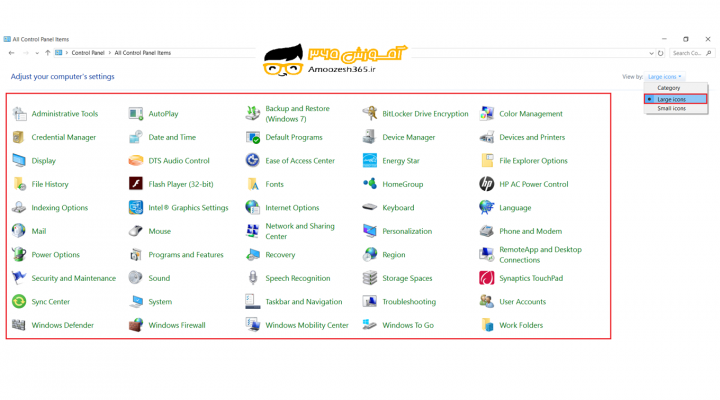Open the Work Folders link
The height and width of the screenshot is (400, 720).
click(521, 325)
